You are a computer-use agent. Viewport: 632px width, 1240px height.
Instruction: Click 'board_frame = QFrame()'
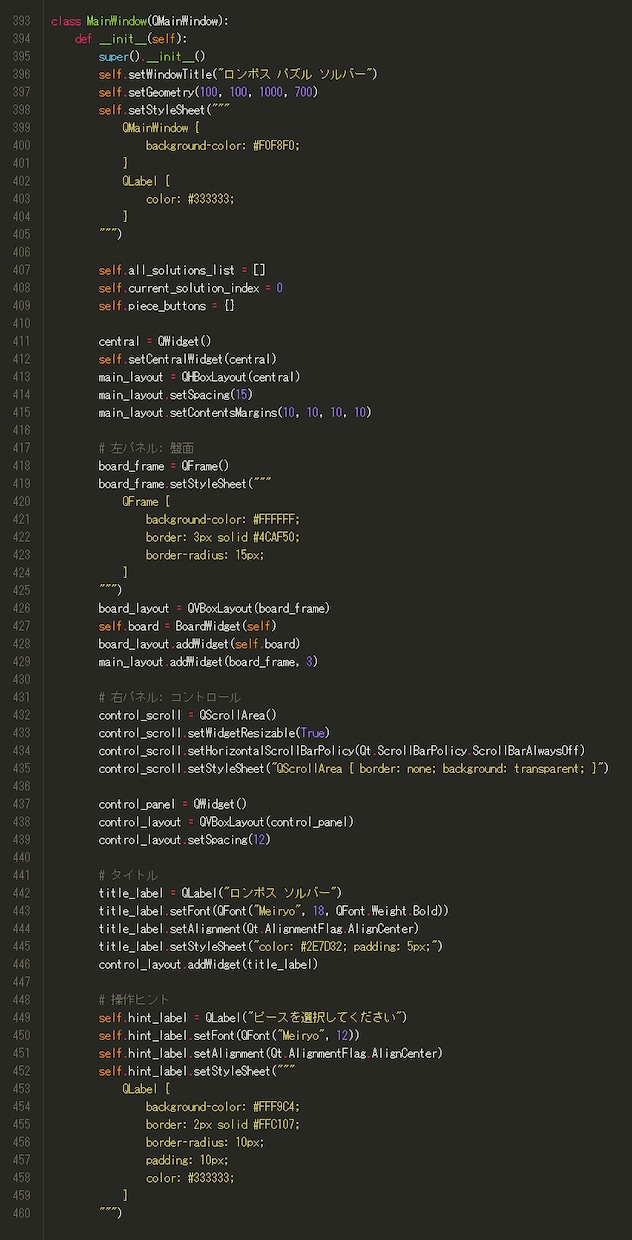164,466
